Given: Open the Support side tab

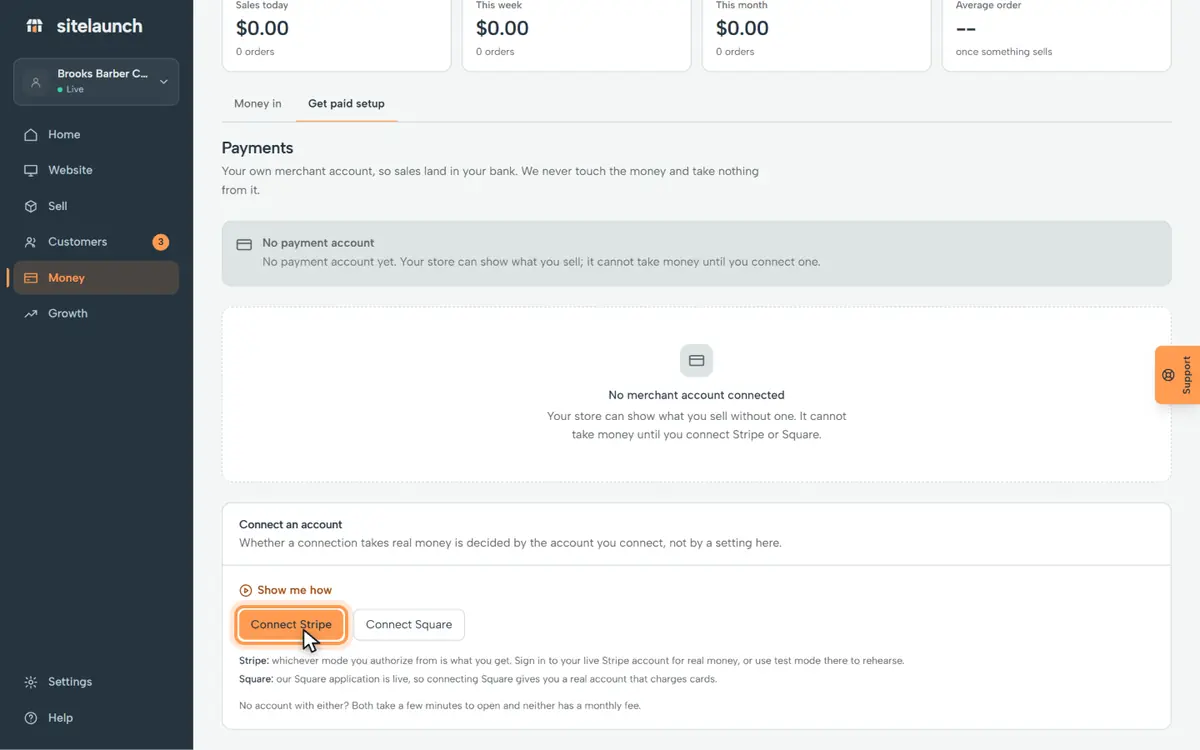Looking at the screenshot, I should tap(1178, 375).
